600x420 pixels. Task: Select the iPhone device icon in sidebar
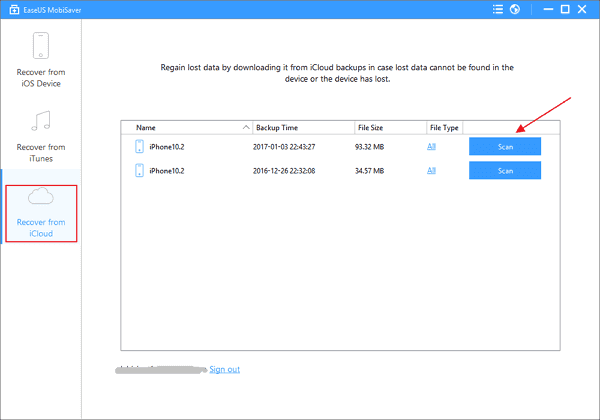41,48
